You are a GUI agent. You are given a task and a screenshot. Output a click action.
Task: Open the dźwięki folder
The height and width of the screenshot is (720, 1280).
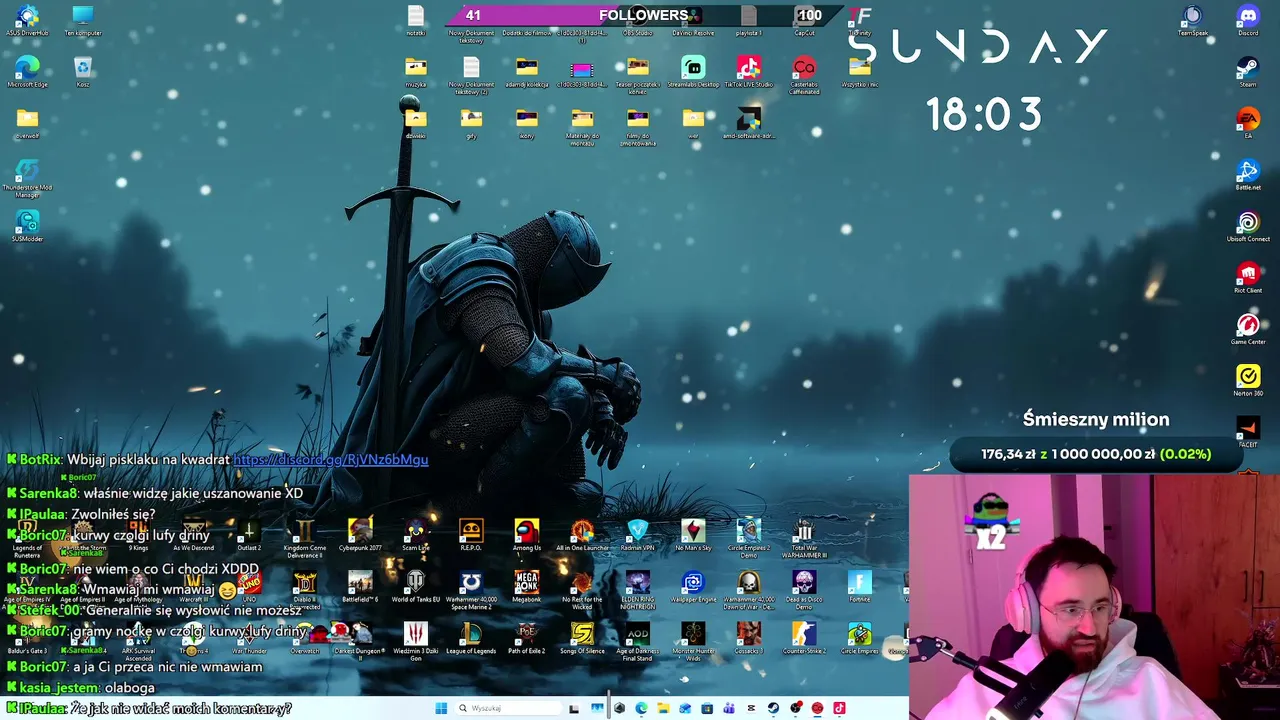416,123
